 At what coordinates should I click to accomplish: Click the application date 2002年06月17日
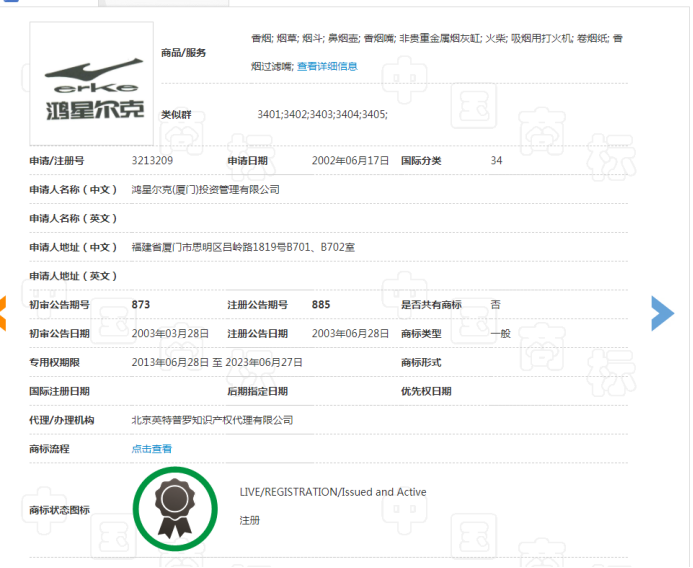pos(350,160)
